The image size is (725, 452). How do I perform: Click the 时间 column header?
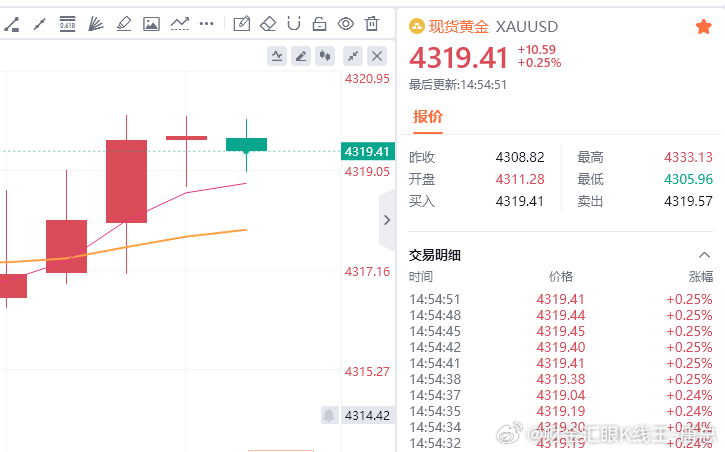421,276
